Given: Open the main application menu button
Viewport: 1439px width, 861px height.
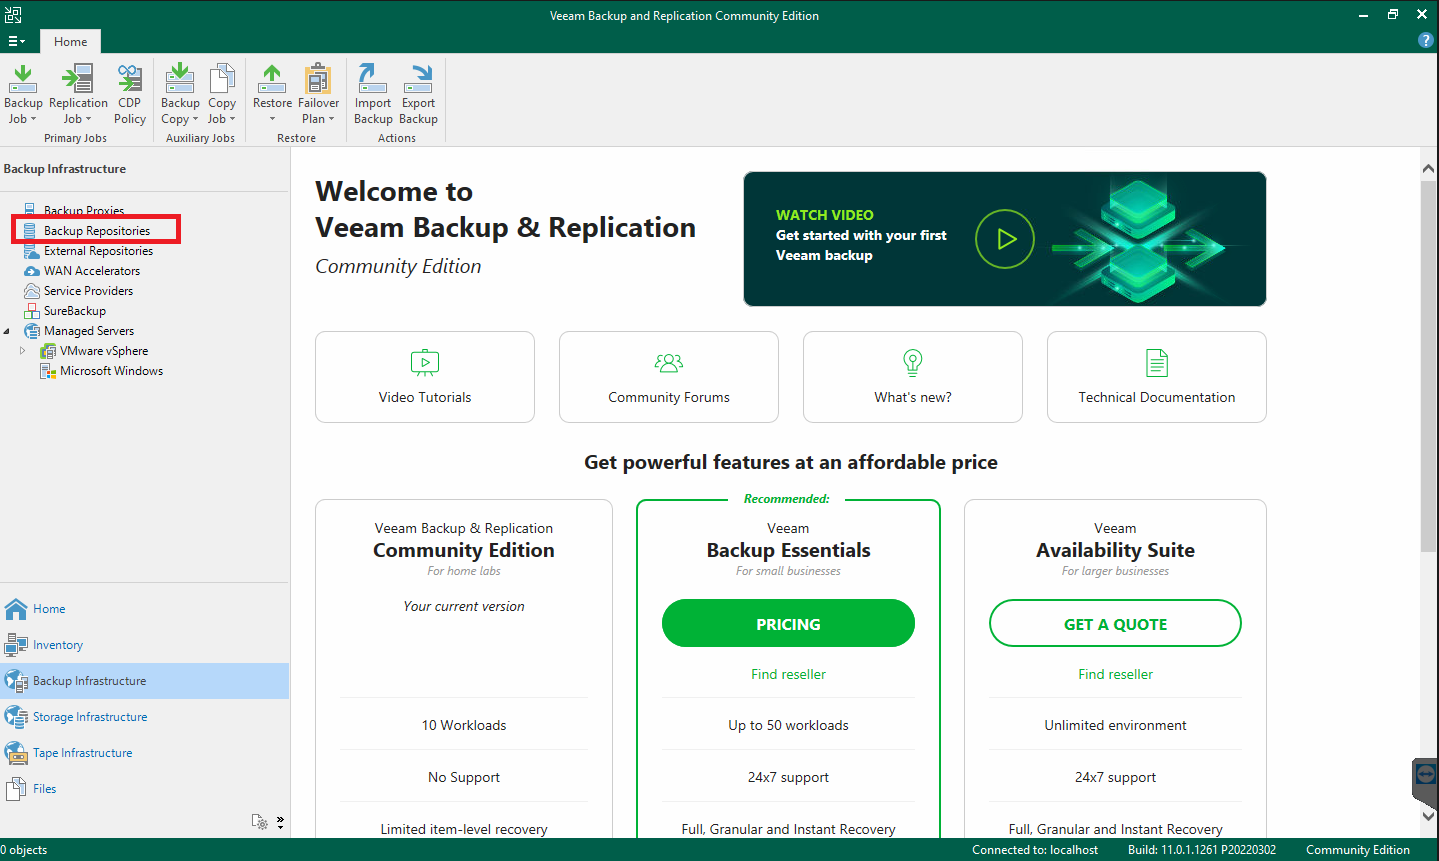Looking at the screenshot, I should (17, 41).
